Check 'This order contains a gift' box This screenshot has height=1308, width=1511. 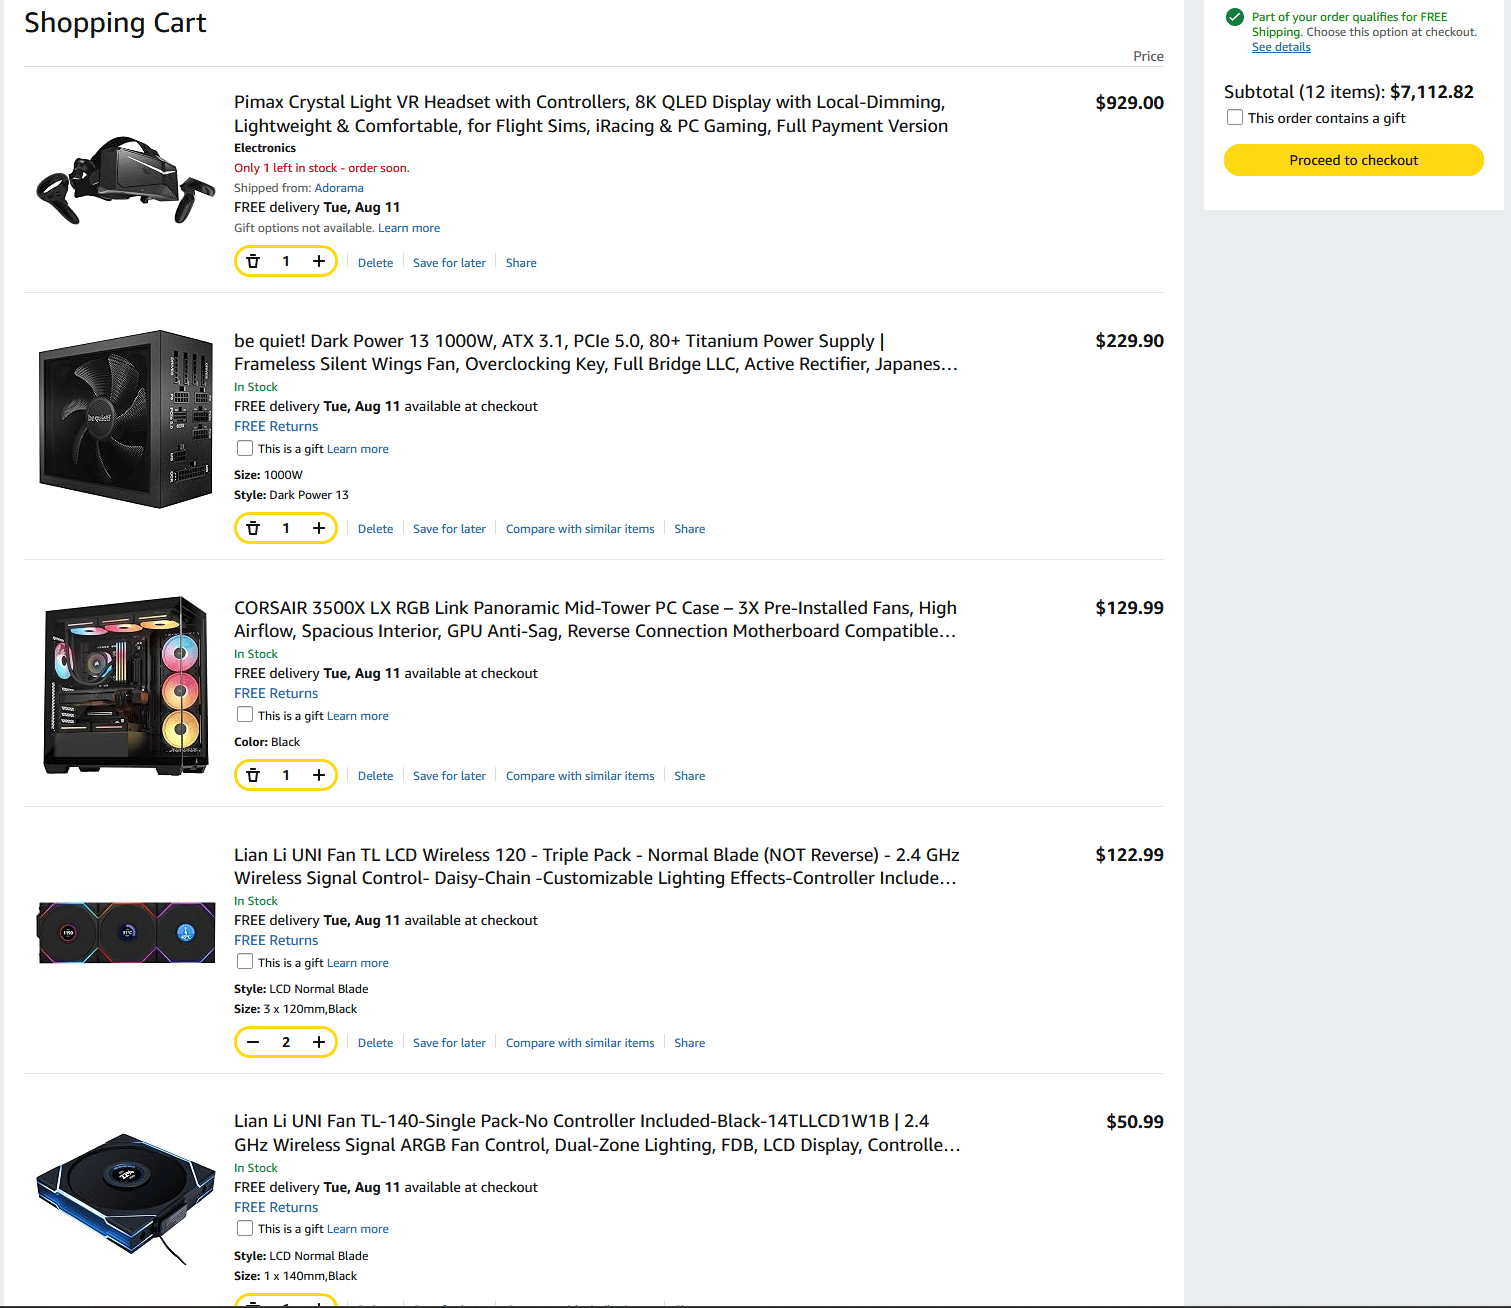pos(1235,118)
